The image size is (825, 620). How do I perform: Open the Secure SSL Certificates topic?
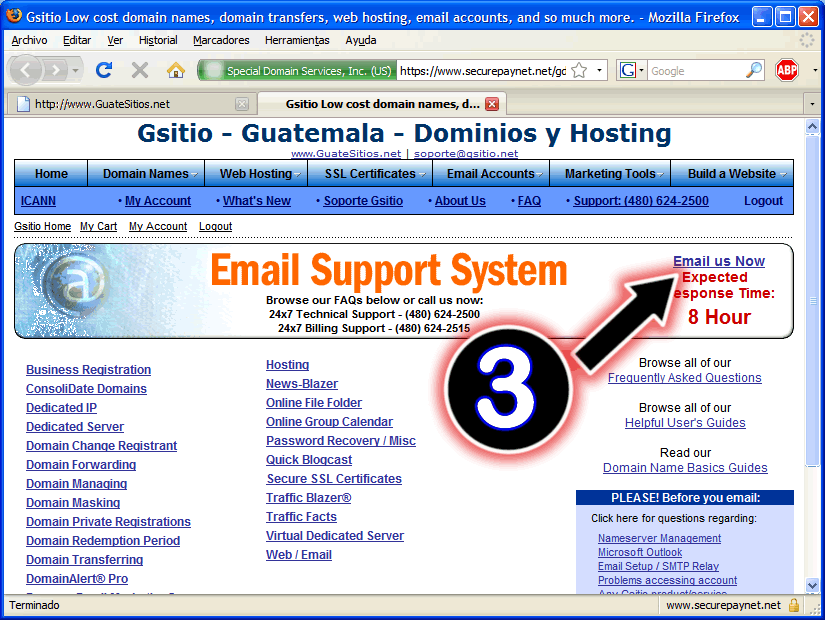click(x=334, y=479)
